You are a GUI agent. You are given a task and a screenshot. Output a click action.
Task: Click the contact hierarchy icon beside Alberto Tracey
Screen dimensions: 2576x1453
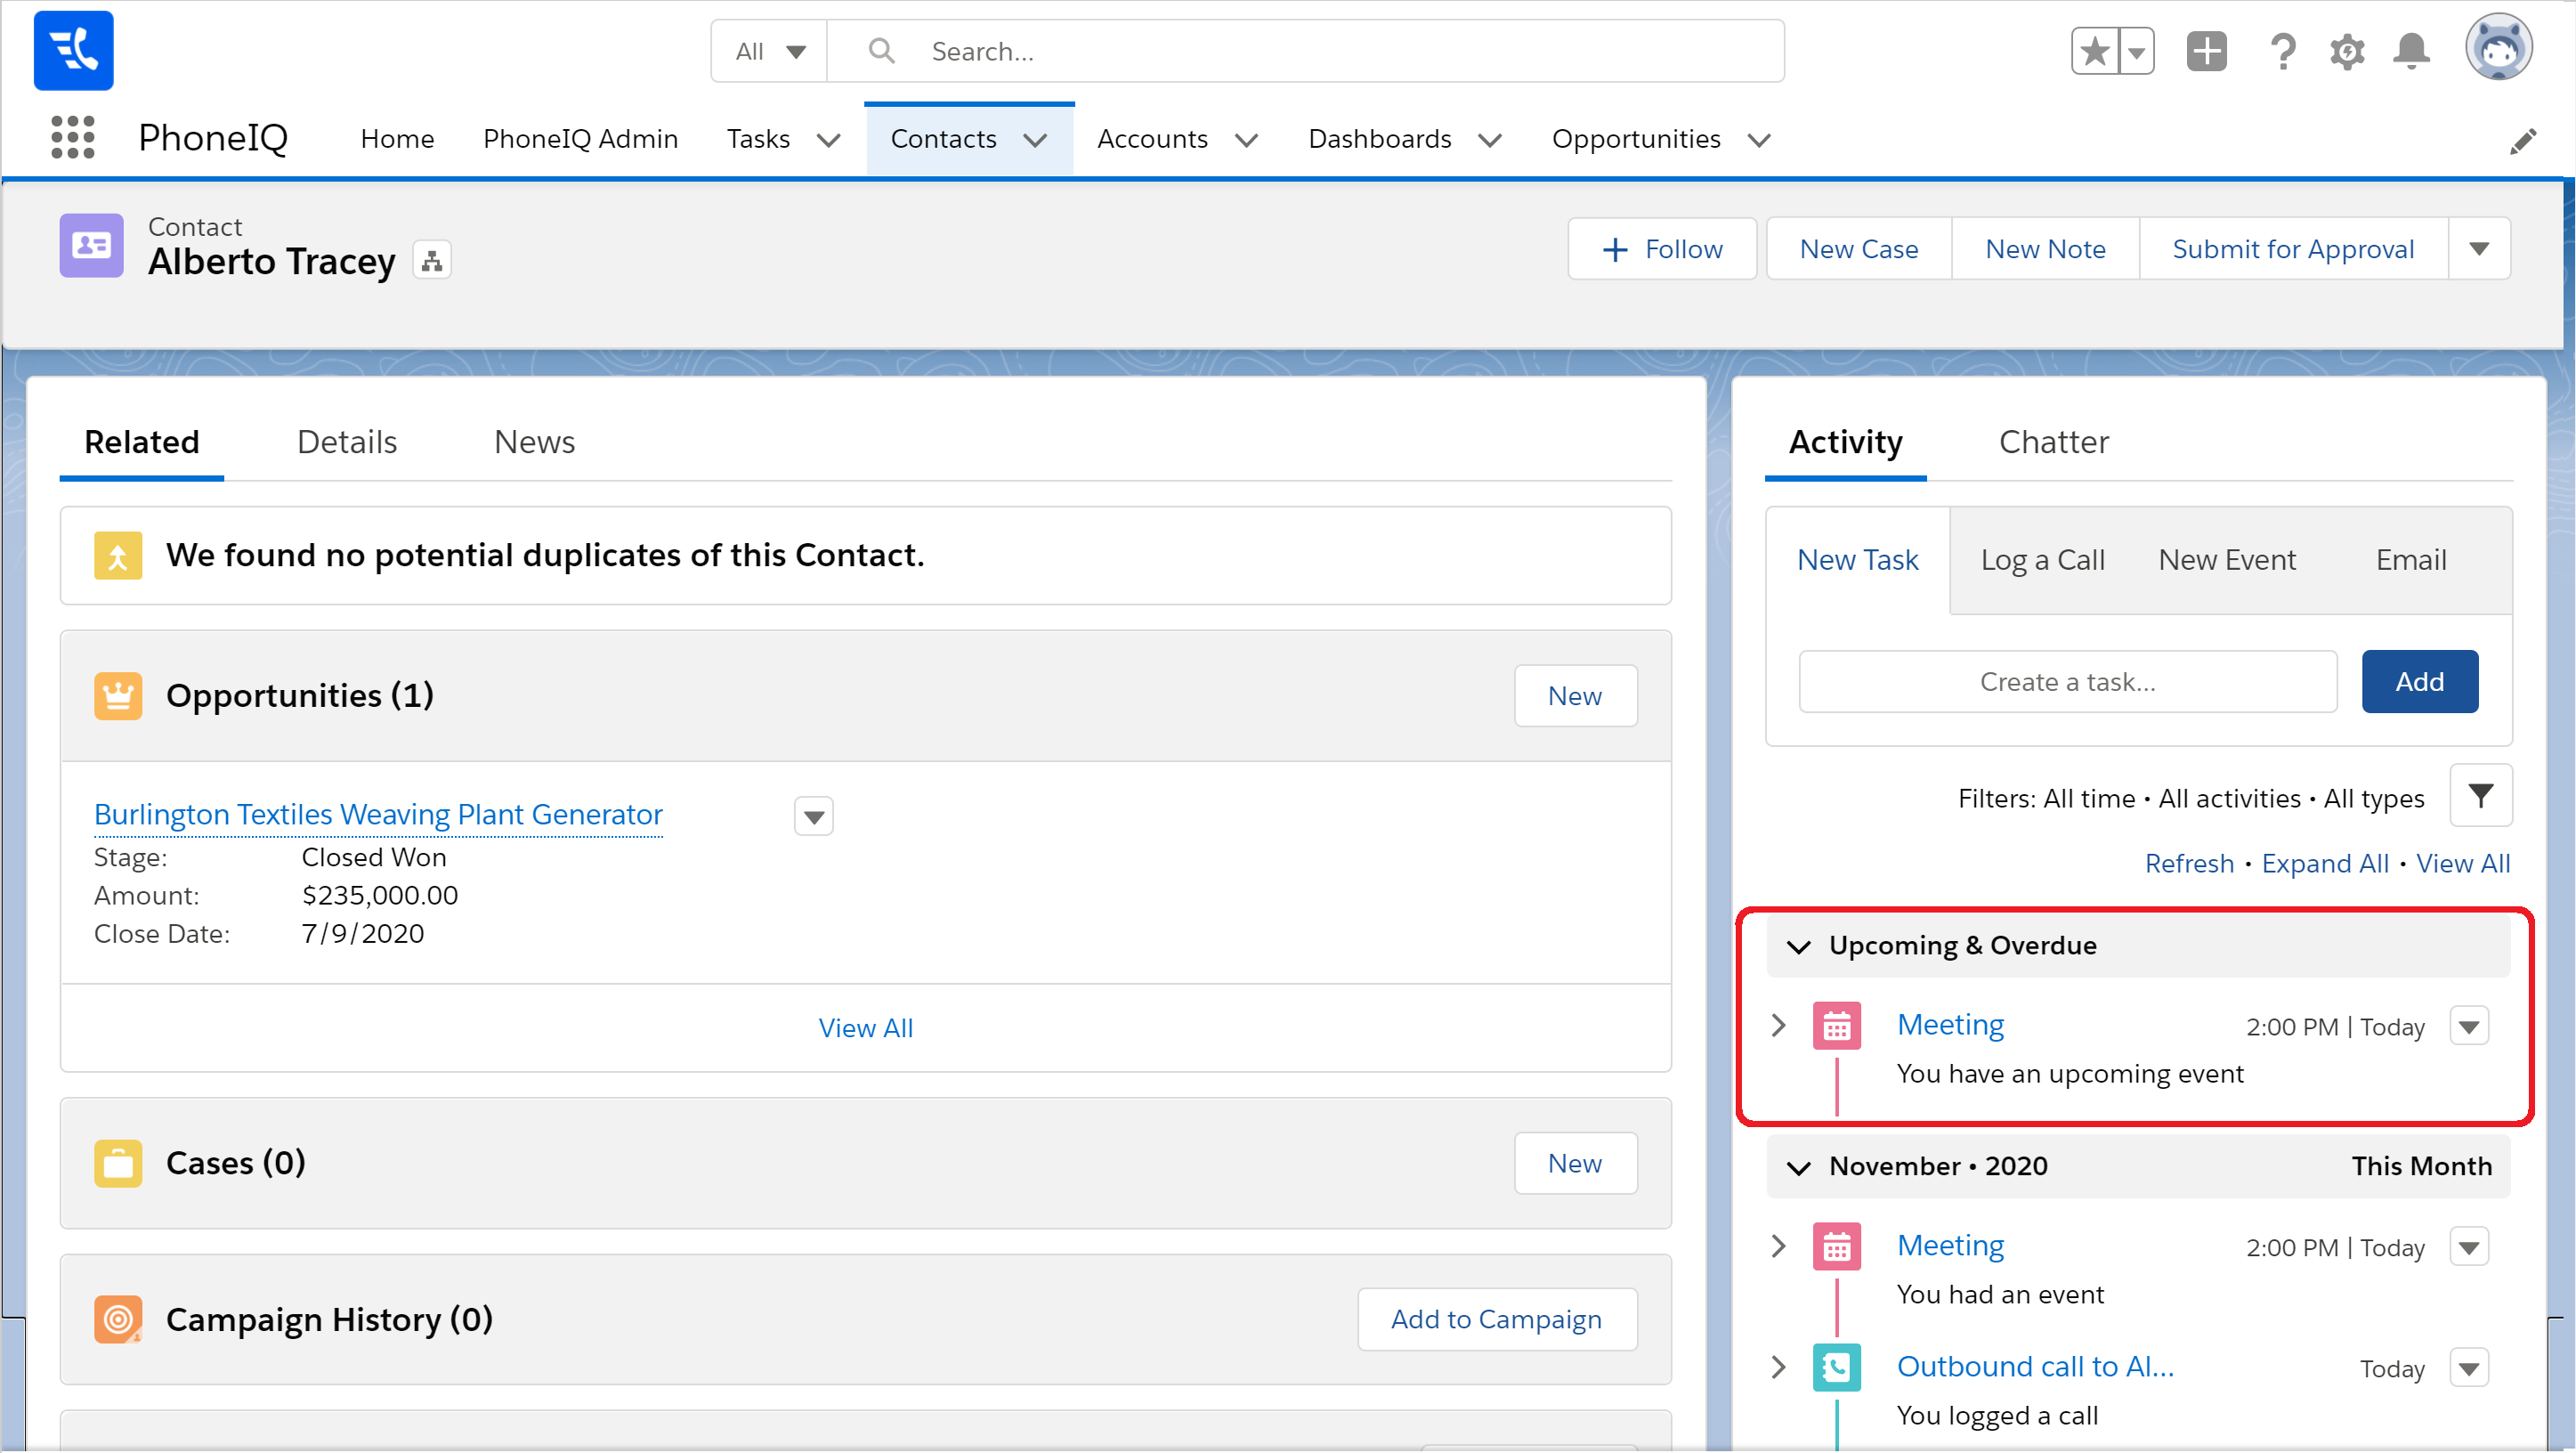[432, 261]
